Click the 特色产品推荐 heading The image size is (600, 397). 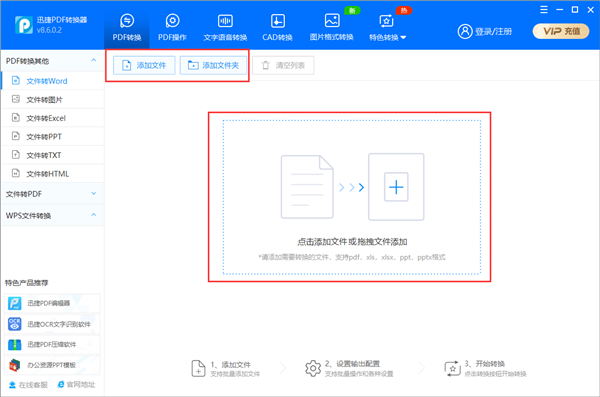pyautogui.click(x=26, y=283)
